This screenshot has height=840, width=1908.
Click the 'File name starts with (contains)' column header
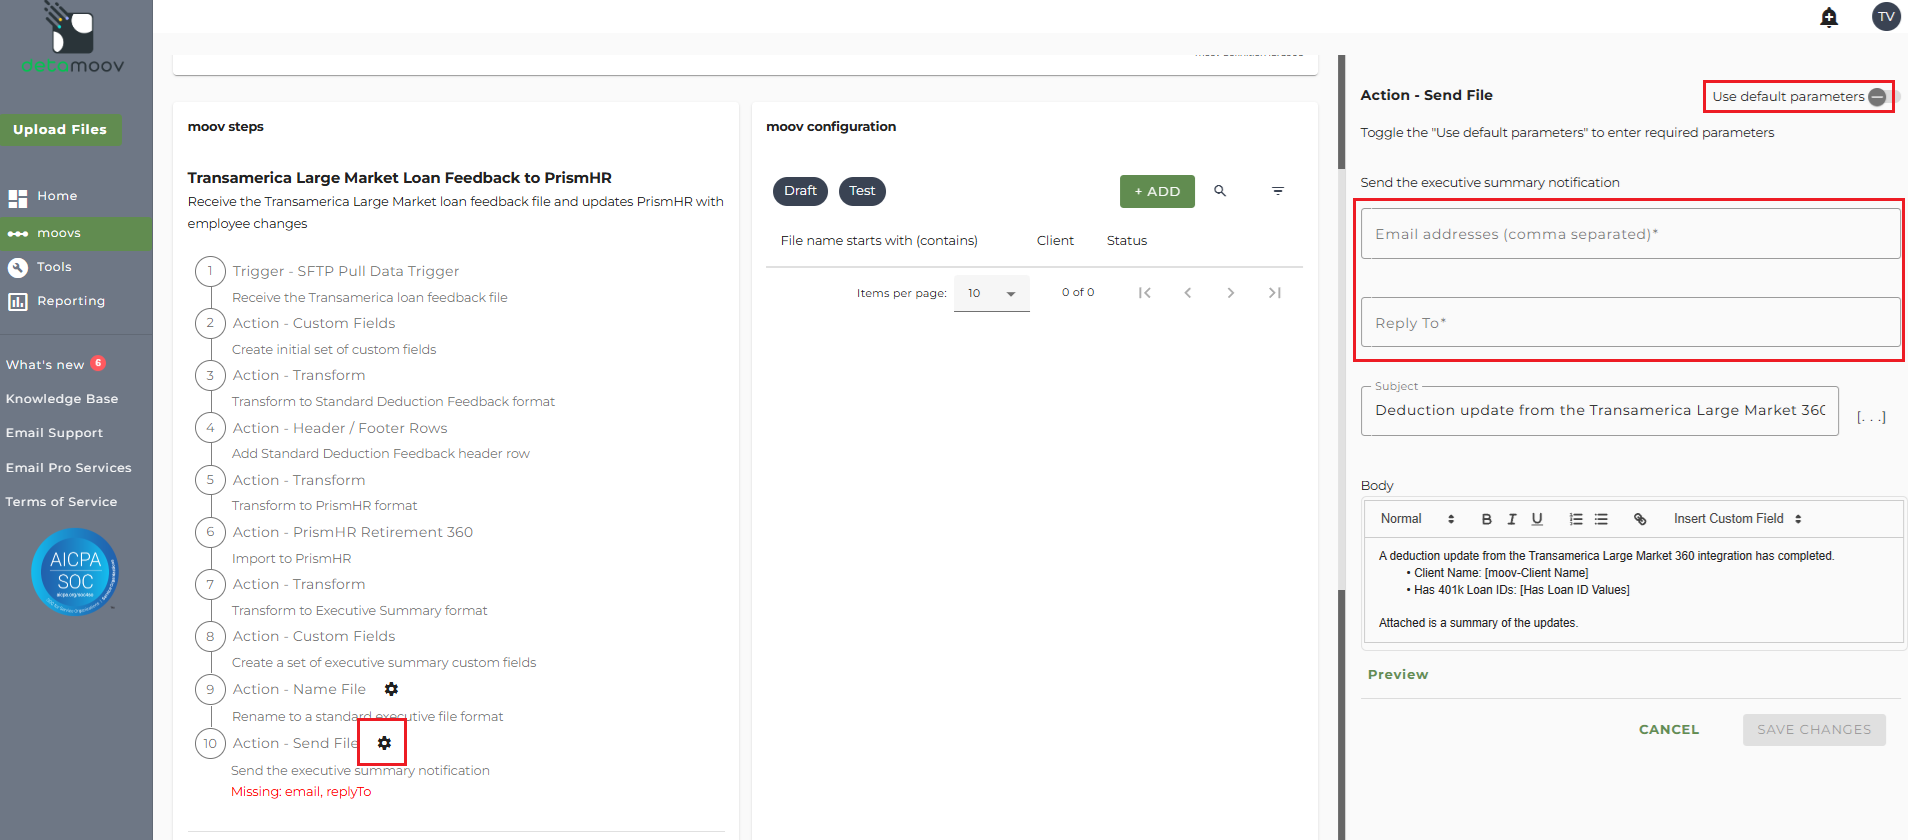point(879,241)
